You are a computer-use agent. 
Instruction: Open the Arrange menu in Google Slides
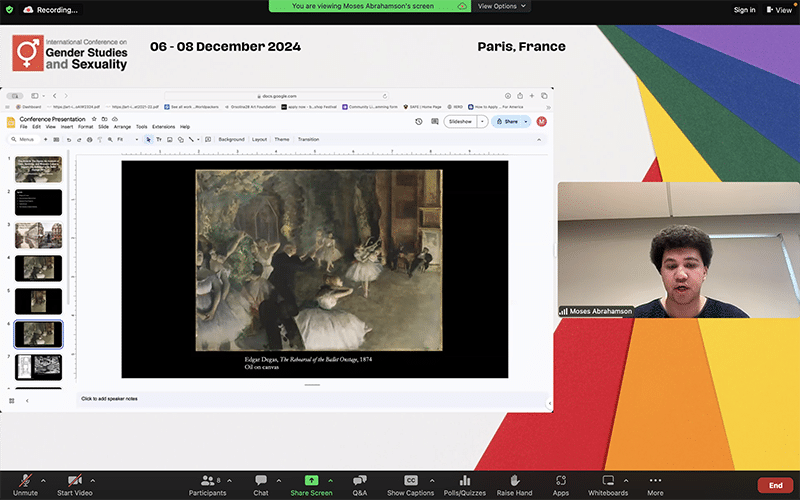pos(122,127)
